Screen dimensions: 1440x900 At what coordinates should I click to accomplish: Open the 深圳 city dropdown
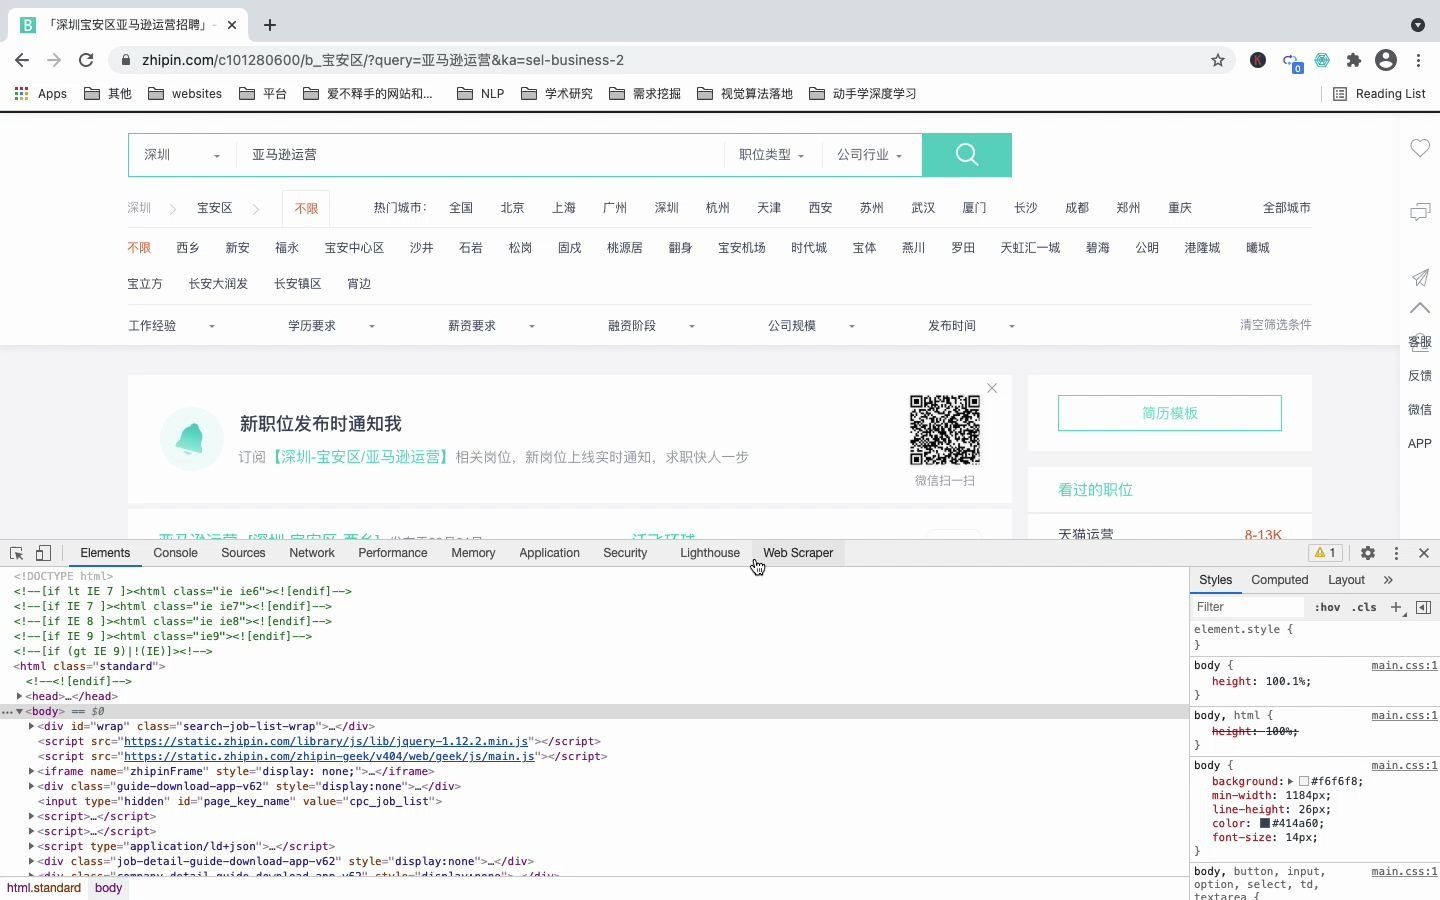click(x=182, y=155)
